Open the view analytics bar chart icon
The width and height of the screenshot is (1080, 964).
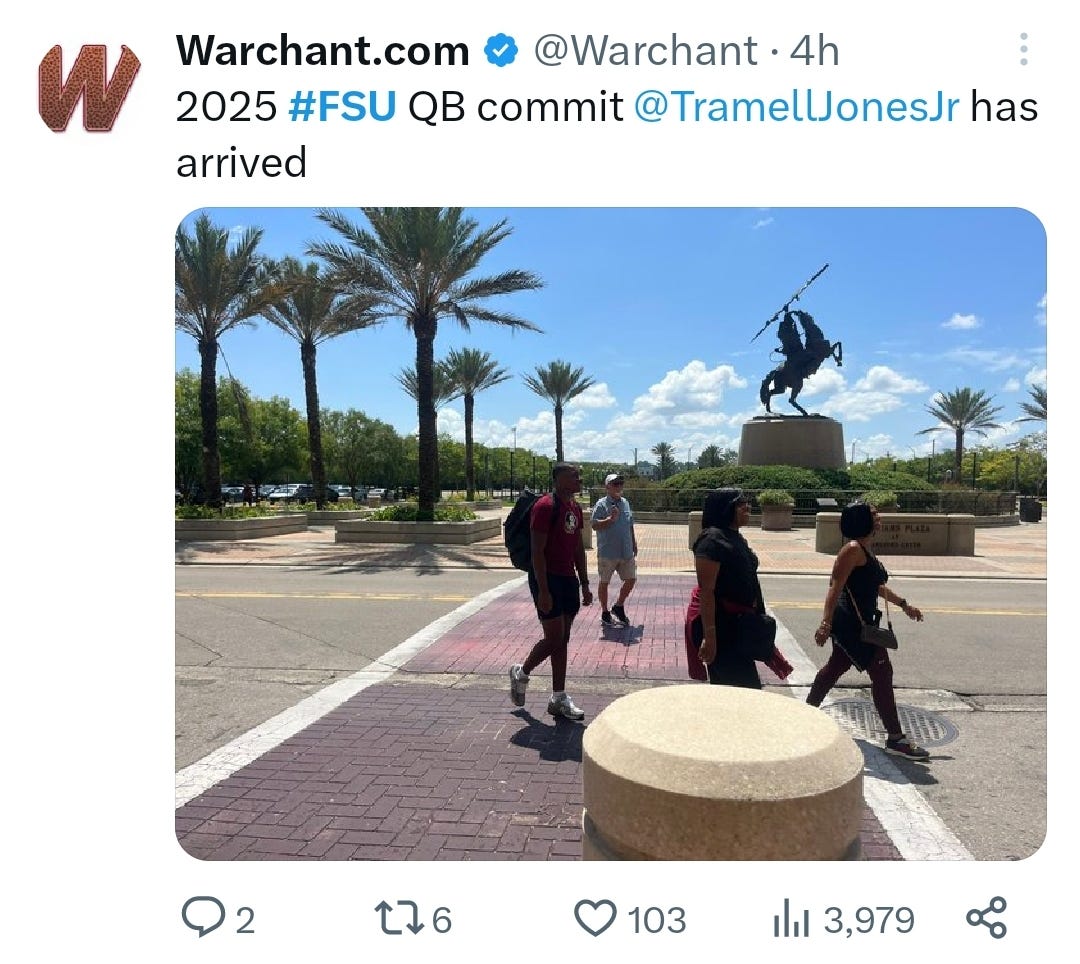[x=791, y=920]
